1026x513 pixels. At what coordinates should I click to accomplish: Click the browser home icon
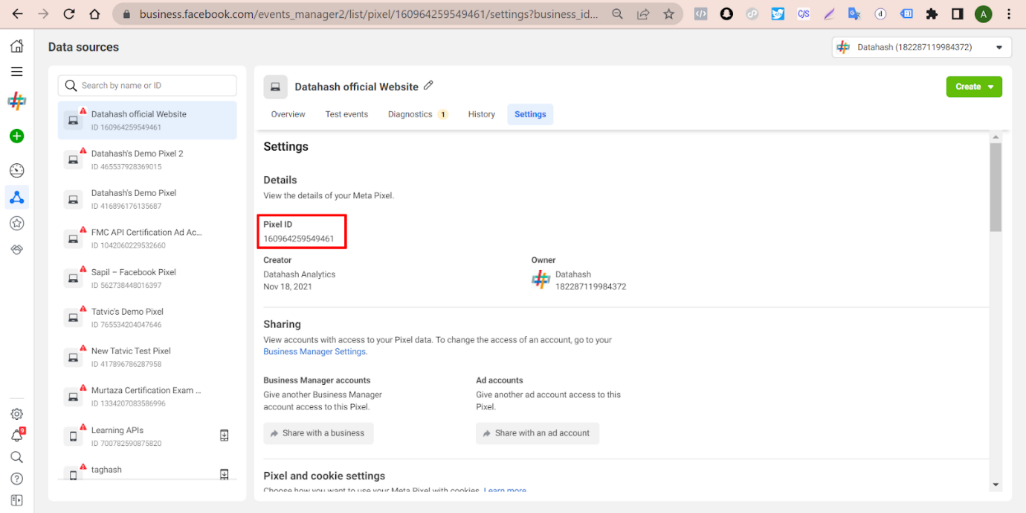95,14
